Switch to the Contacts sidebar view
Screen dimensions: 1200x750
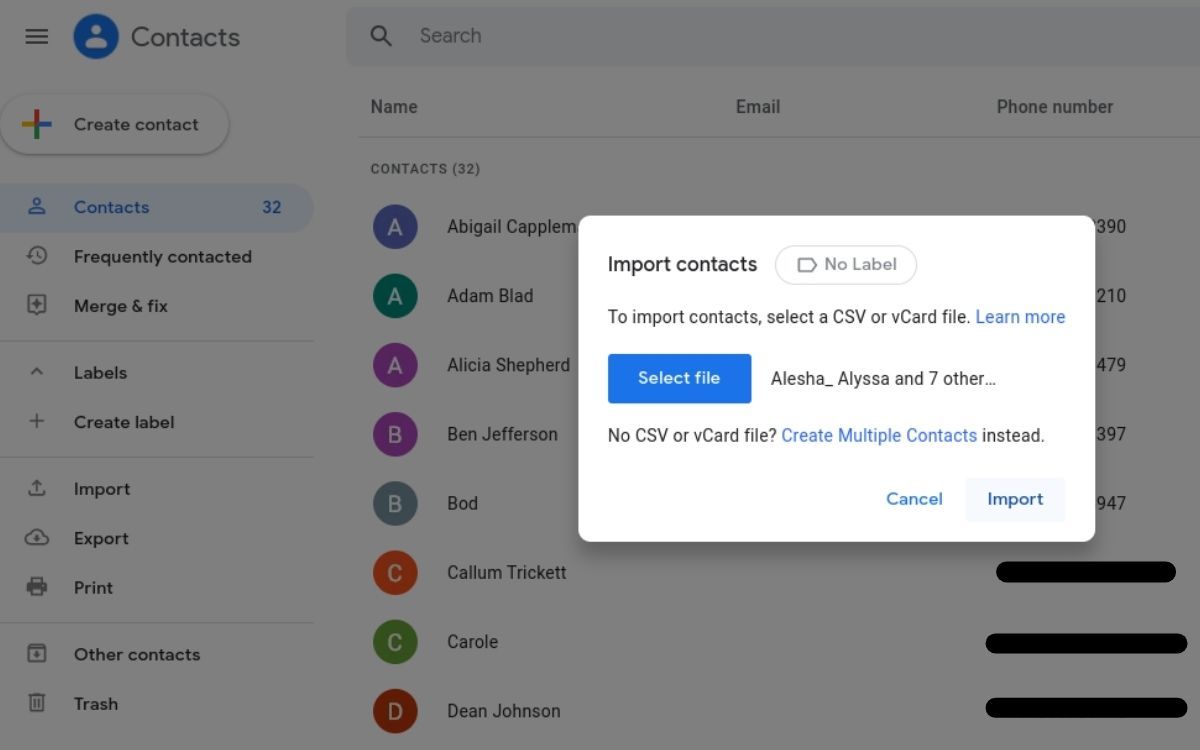[x=111, y=207]
